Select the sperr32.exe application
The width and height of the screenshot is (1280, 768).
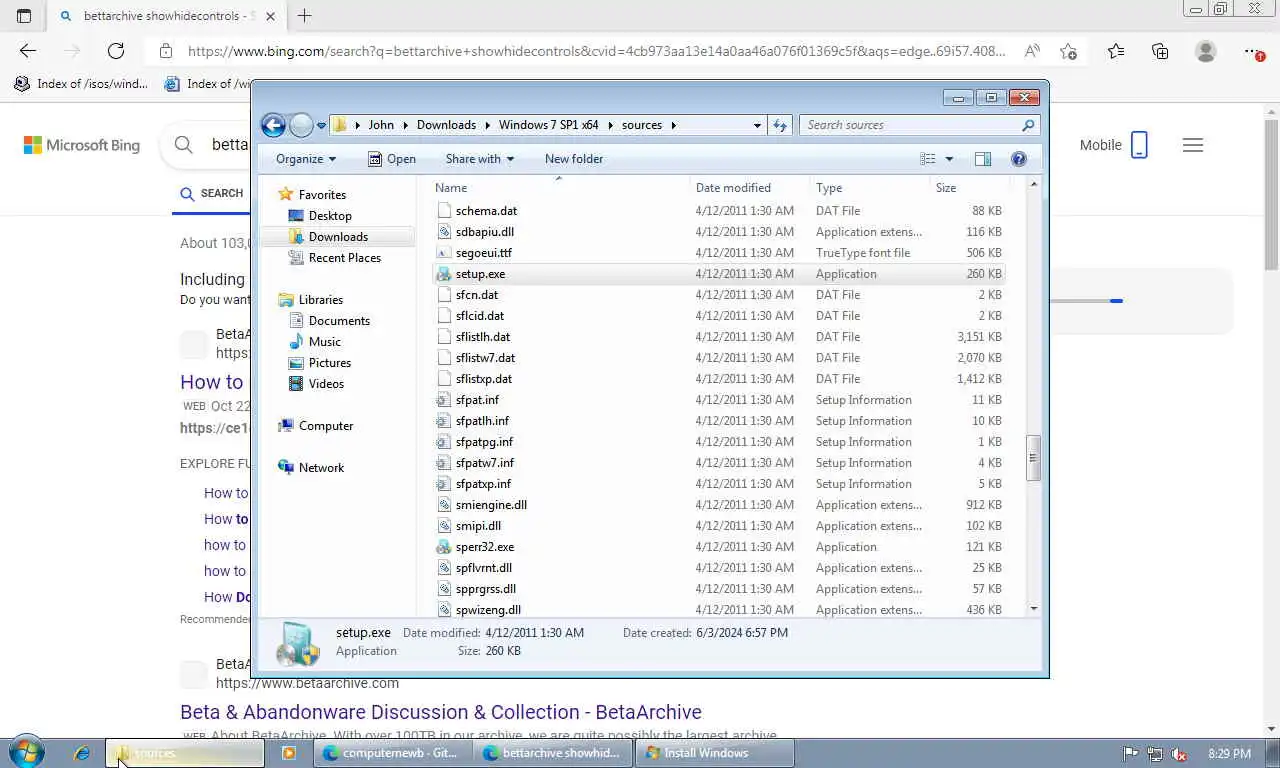pyautogui.click(x=484, y=547)
